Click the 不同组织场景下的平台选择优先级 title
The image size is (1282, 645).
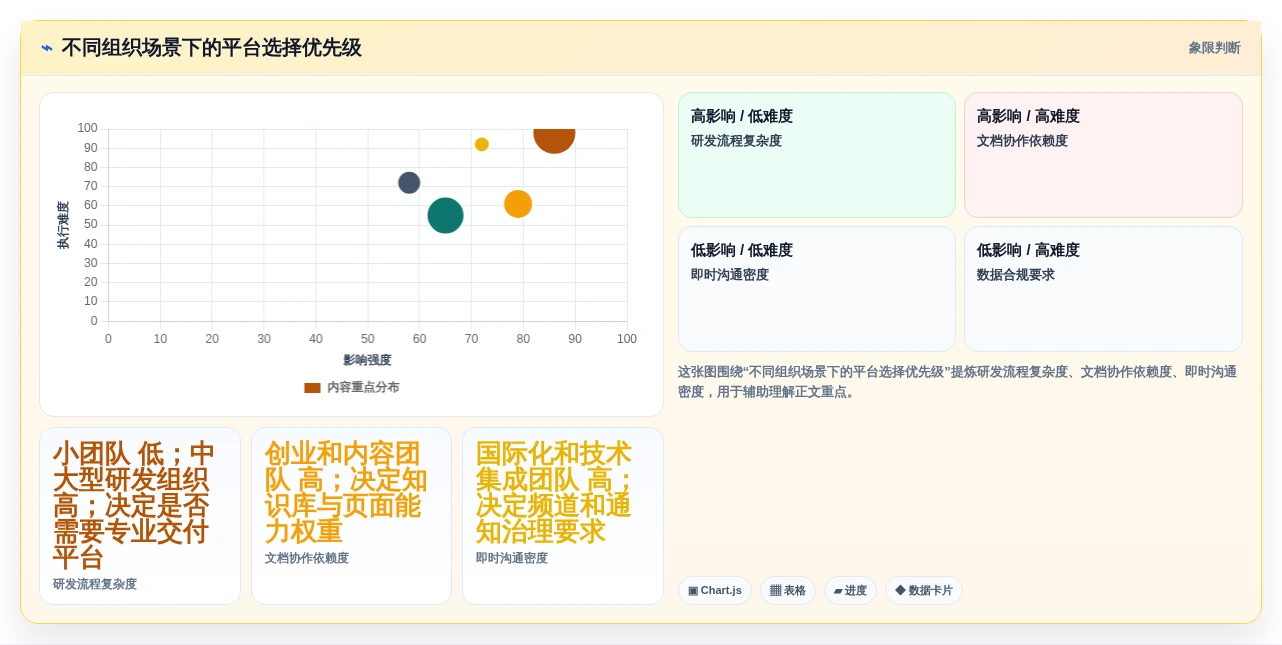click(211, 48)
